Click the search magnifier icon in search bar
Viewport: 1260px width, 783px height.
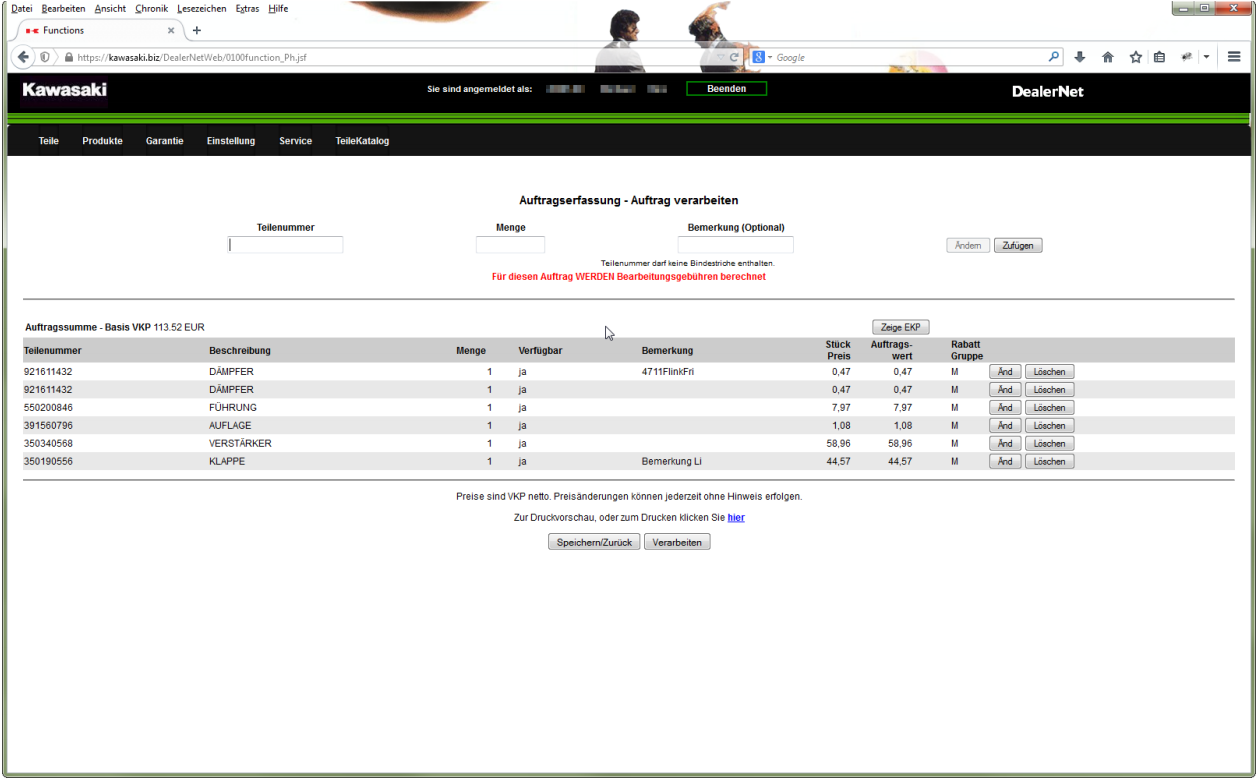pos(1054,57)
